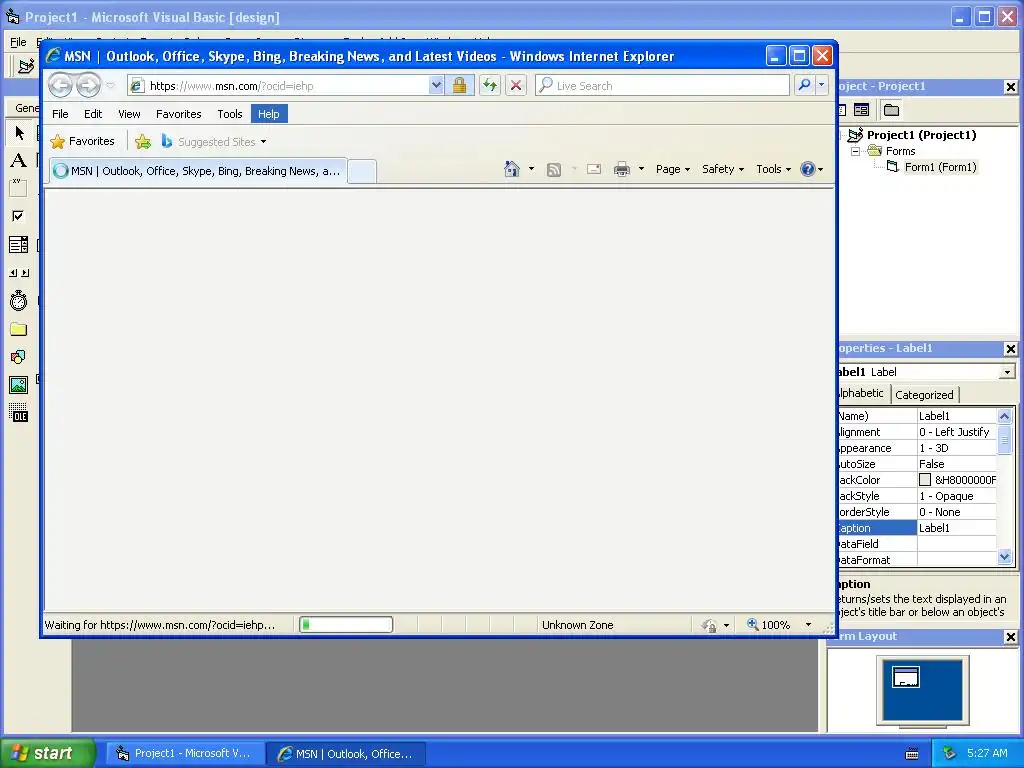Switch to Project1 Visual Basic taskbar button

(185, 753)
